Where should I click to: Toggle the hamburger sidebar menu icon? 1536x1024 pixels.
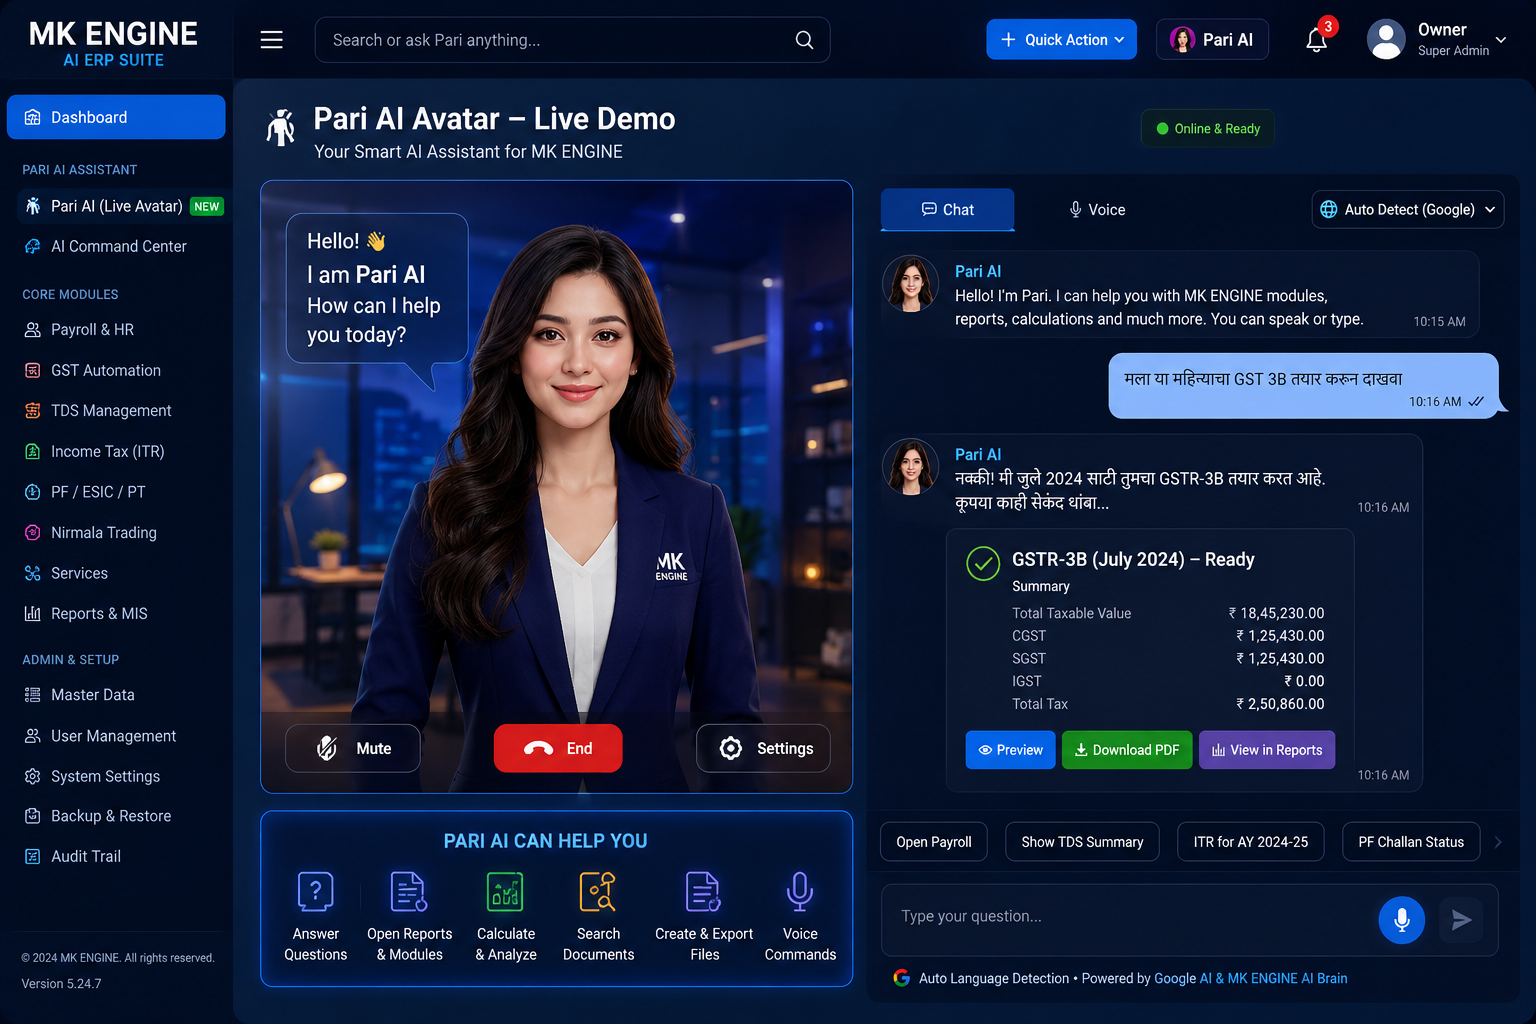271,40
